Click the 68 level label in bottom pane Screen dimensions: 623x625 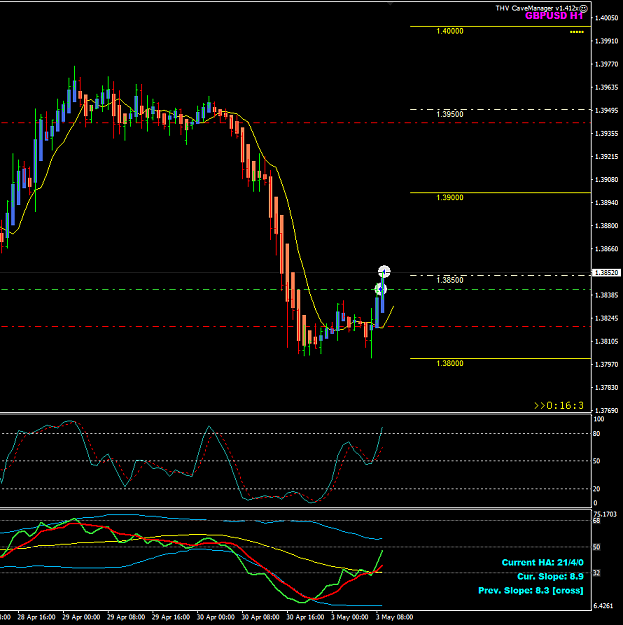pos(597,521)
